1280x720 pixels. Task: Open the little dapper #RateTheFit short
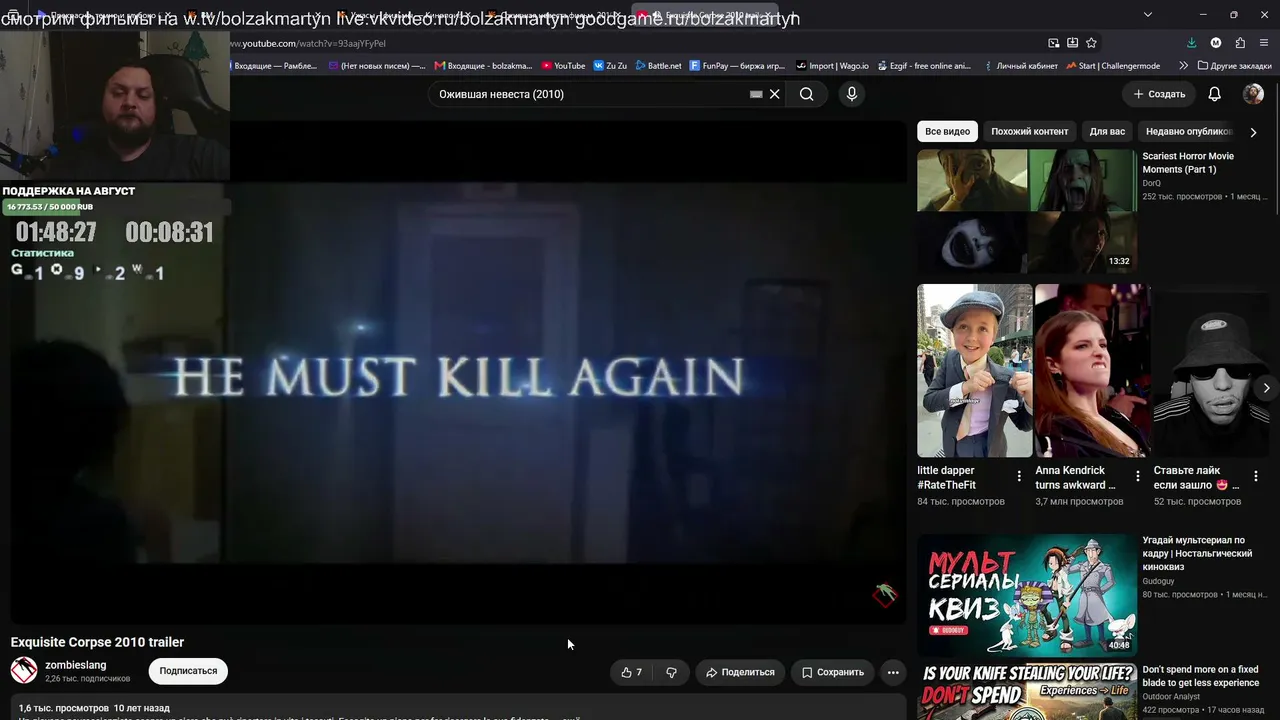tap(974, 370)
